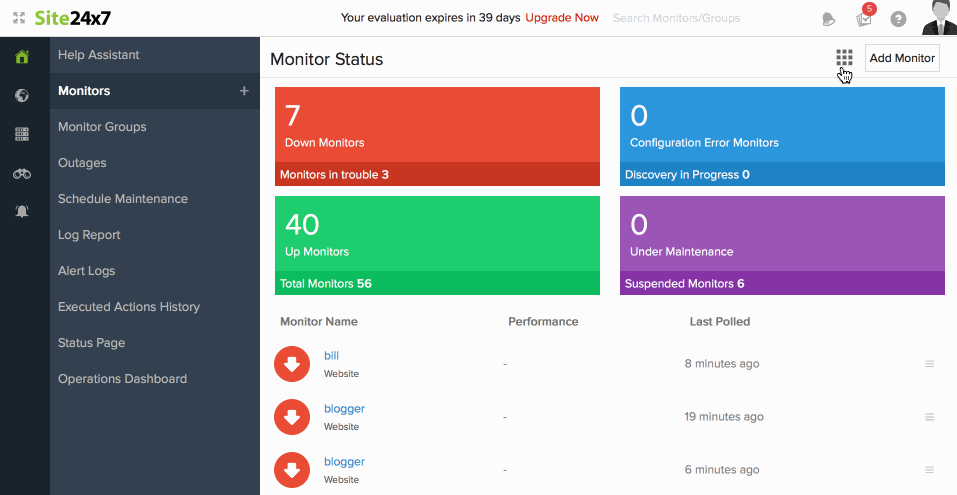Viewport: 957px width, 495px height.
Task: Click the notification bell in top header
Action: click(828, 19)
